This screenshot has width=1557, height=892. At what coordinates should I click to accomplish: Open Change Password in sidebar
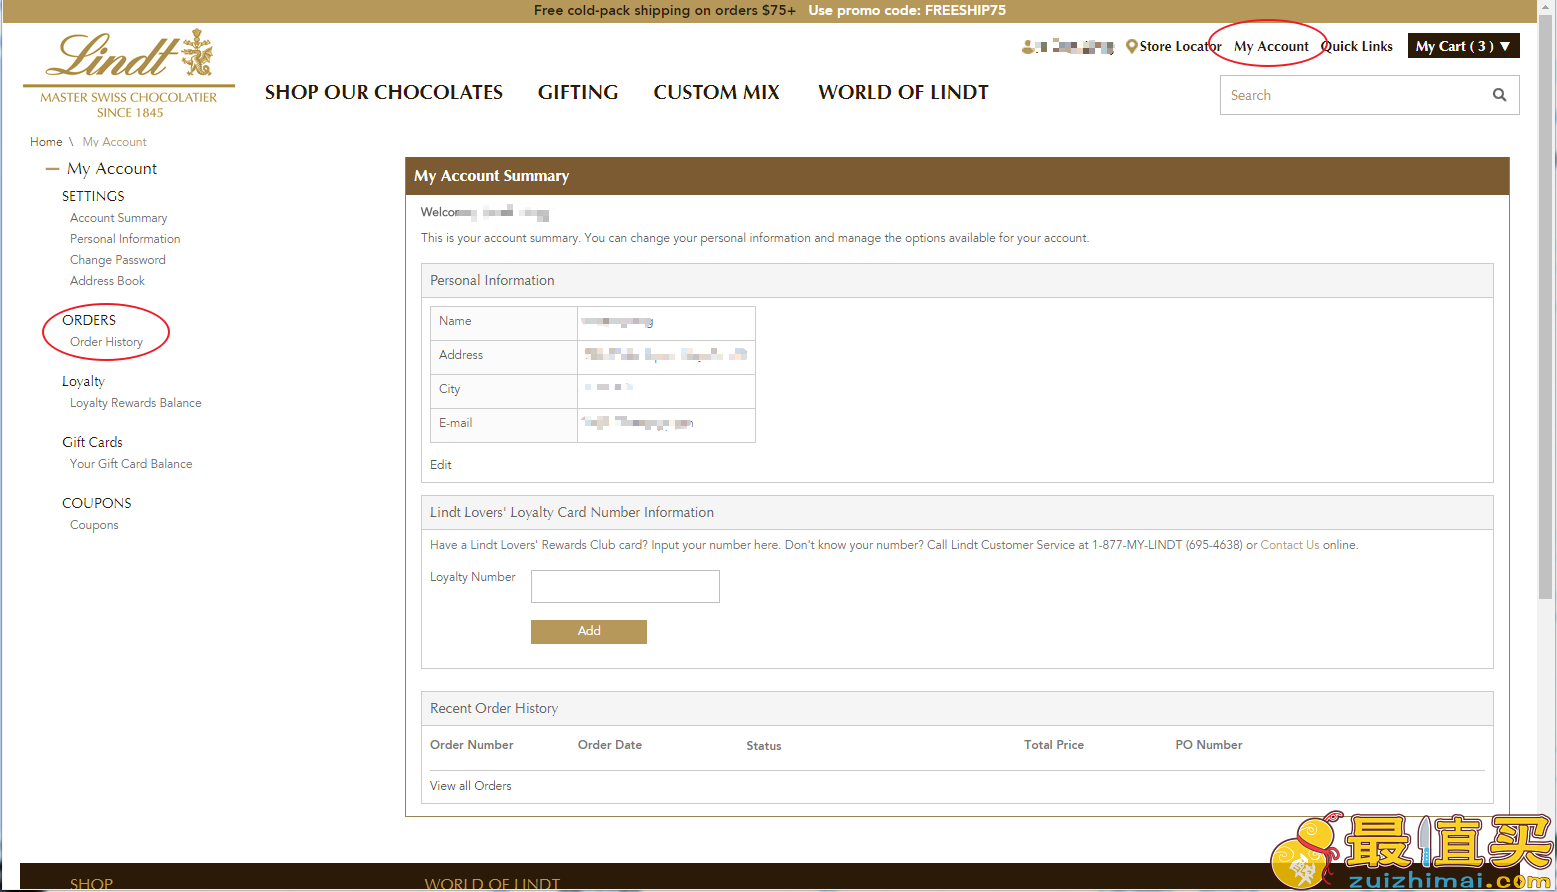click(118, 260)
